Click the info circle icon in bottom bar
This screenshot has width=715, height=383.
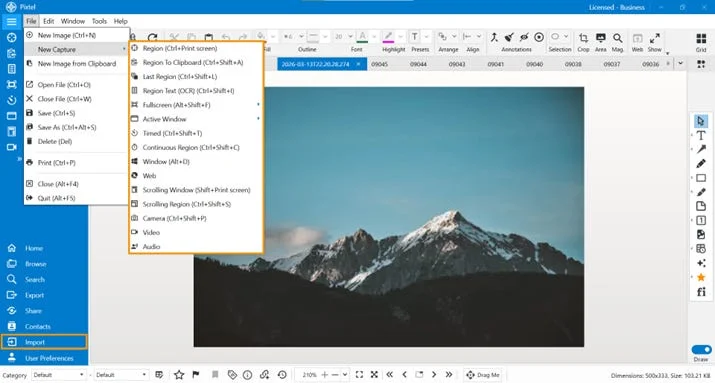click(248, 375)
